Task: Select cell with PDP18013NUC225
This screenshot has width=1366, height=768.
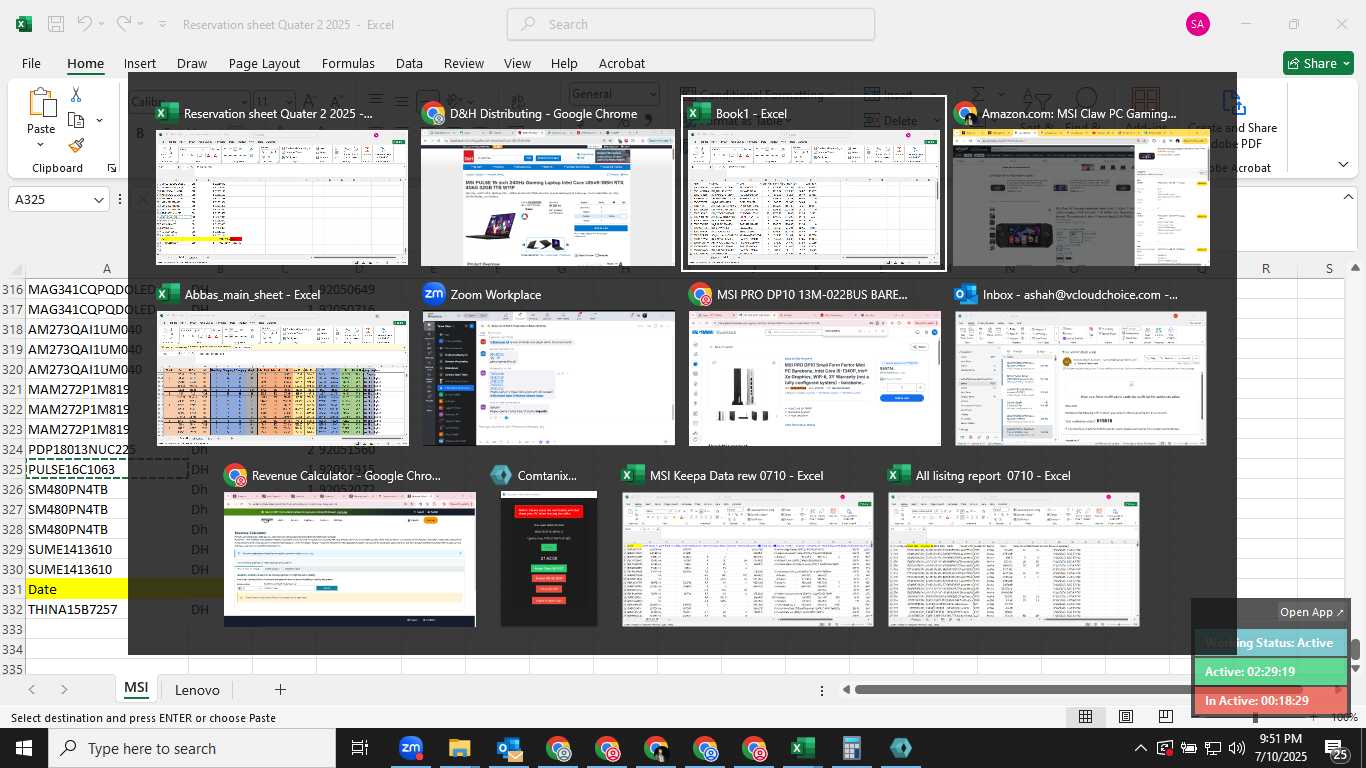Action: point(107,449)
